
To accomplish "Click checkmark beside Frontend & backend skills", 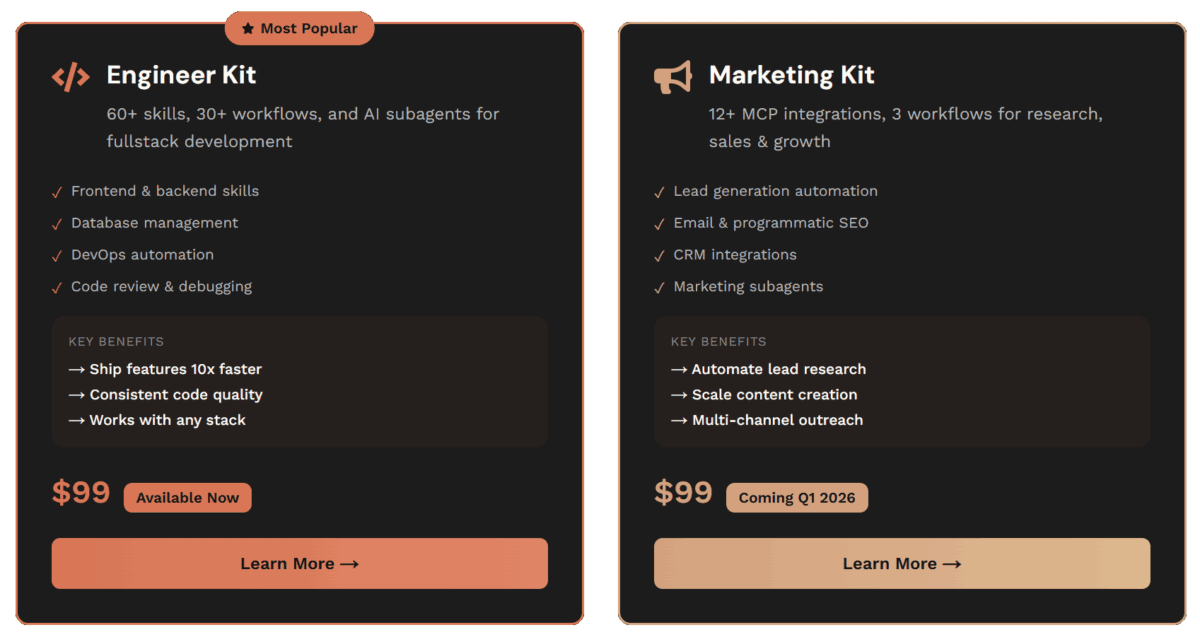I will pos(57,192).
